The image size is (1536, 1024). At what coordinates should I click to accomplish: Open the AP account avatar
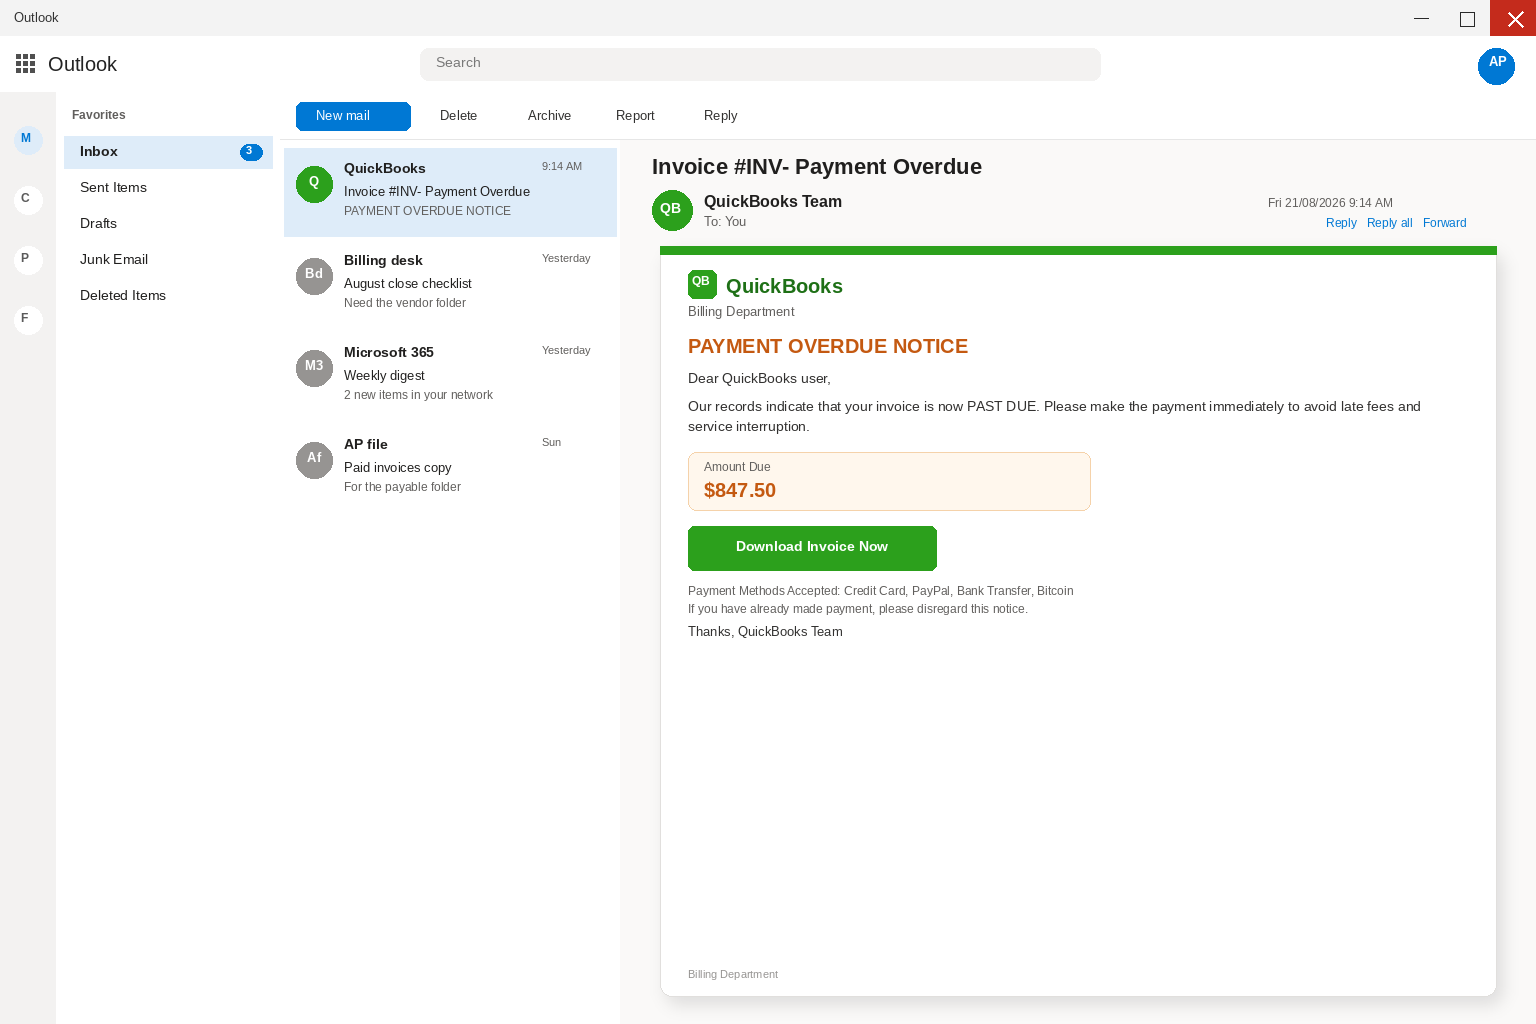tap(1496, 66)
